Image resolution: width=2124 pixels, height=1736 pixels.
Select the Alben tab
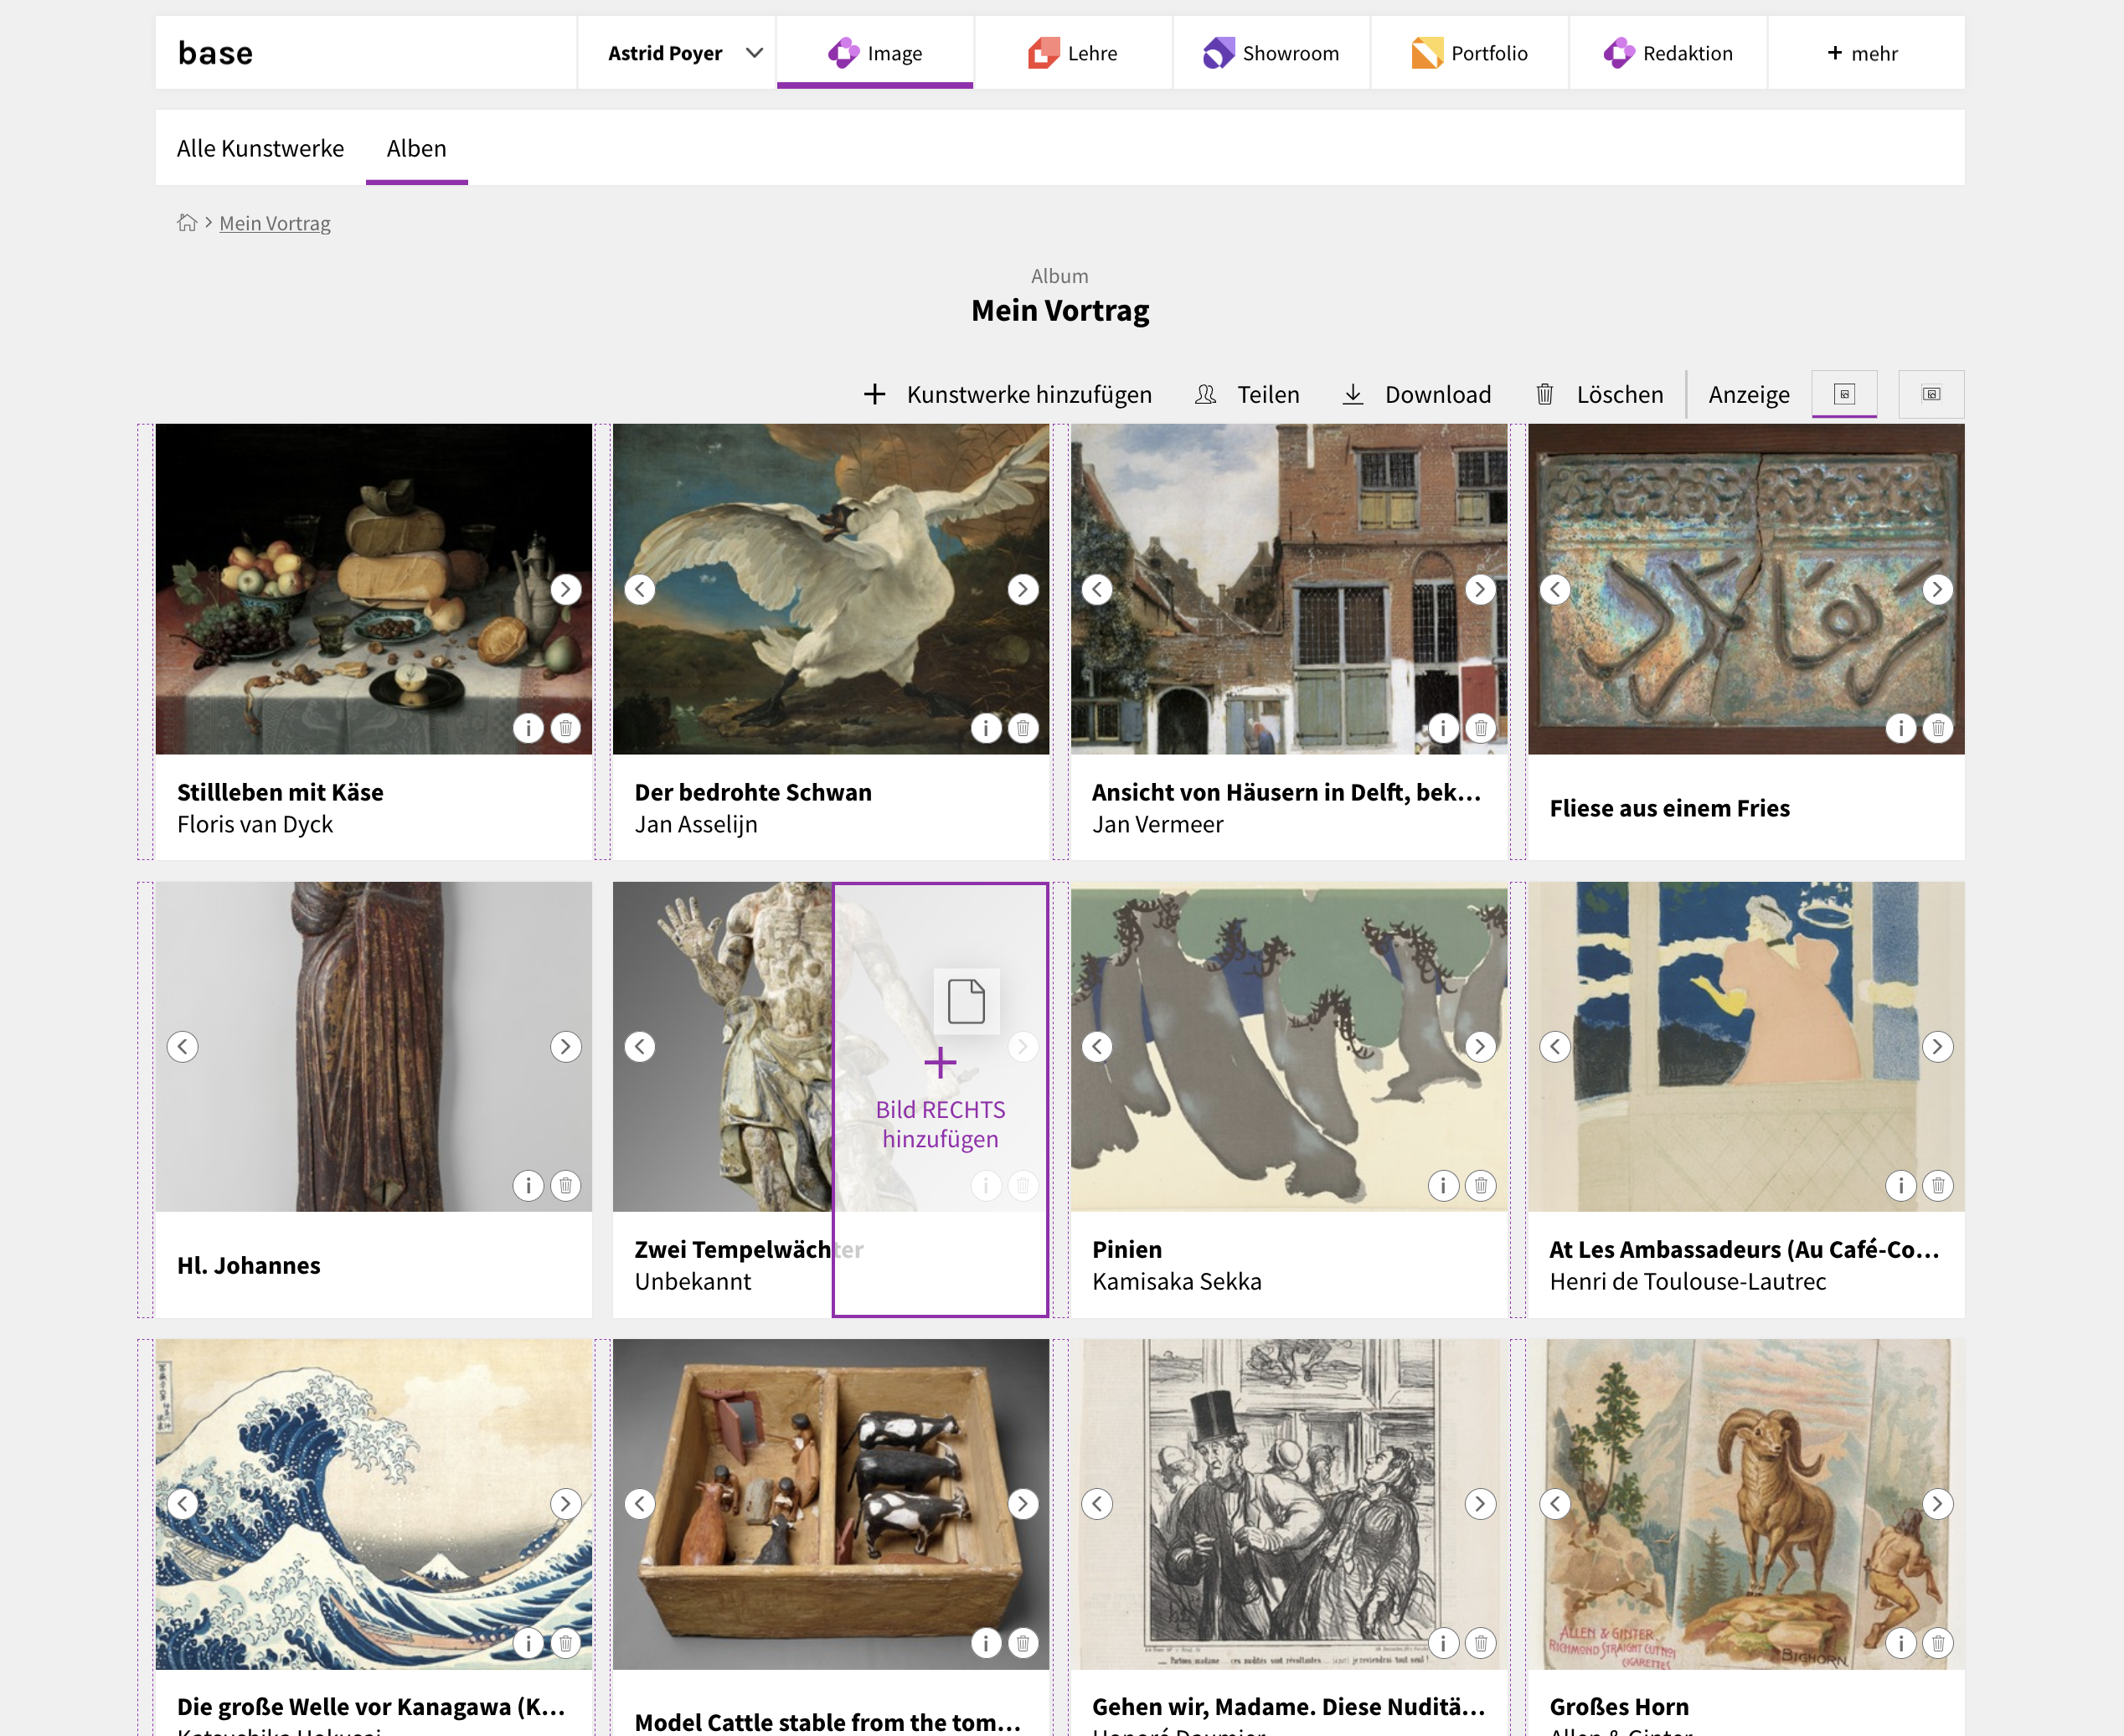click(x=417, y=148)
